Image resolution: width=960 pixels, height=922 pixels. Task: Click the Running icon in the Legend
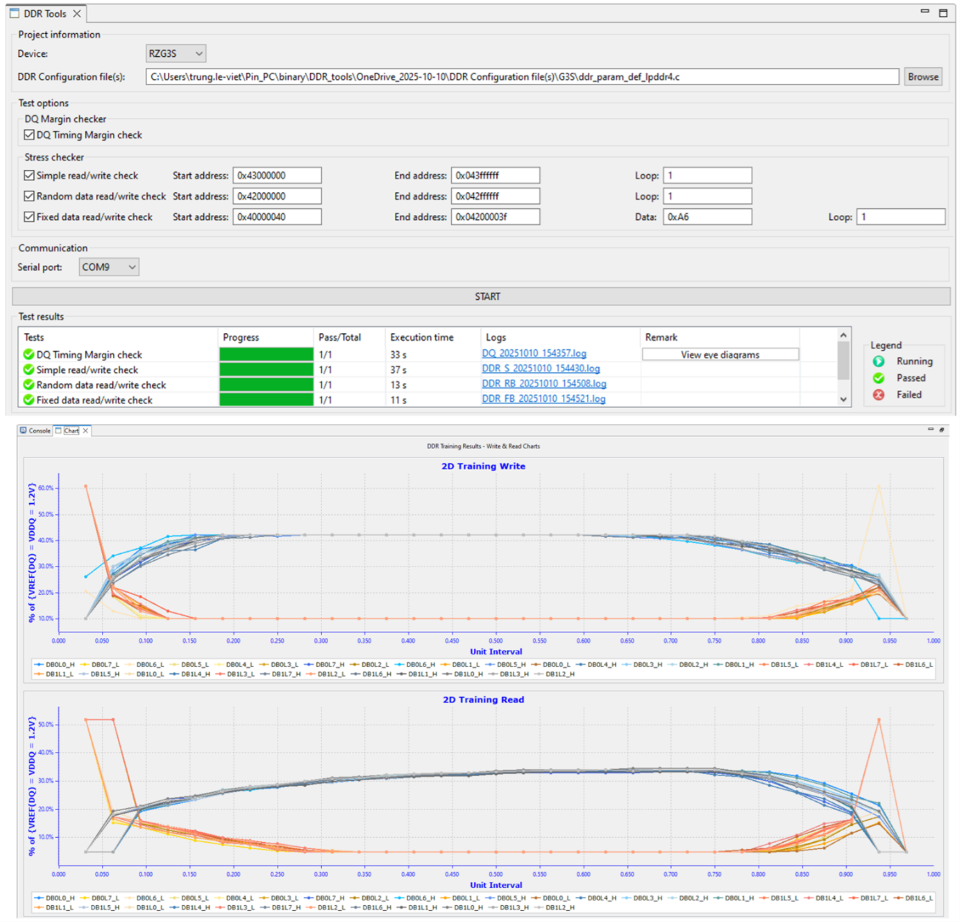[x=879, y=362]
